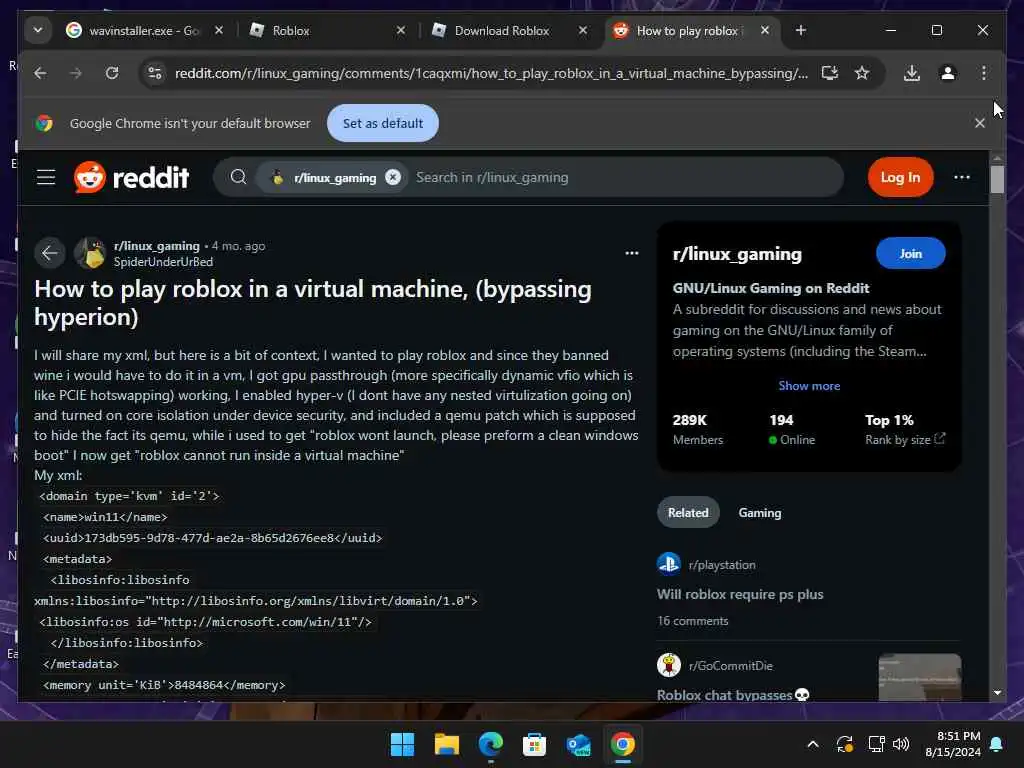Click the reddit URL in address bar
1024x768 pixels.
coord(491,73)
